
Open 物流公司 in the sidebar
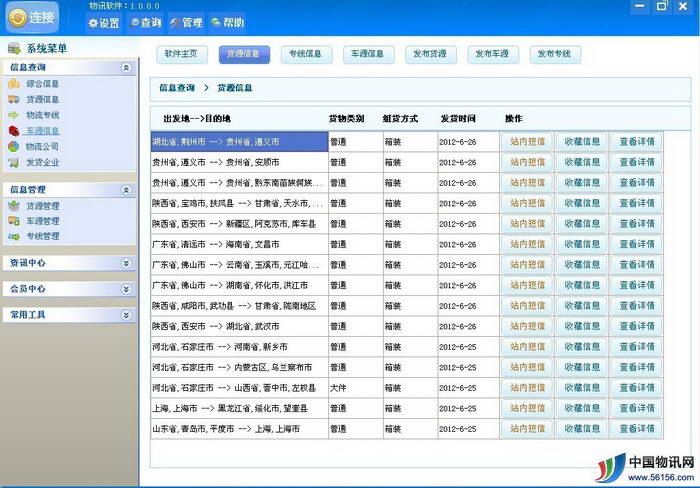pyautogui.click(x=42, y=146)
